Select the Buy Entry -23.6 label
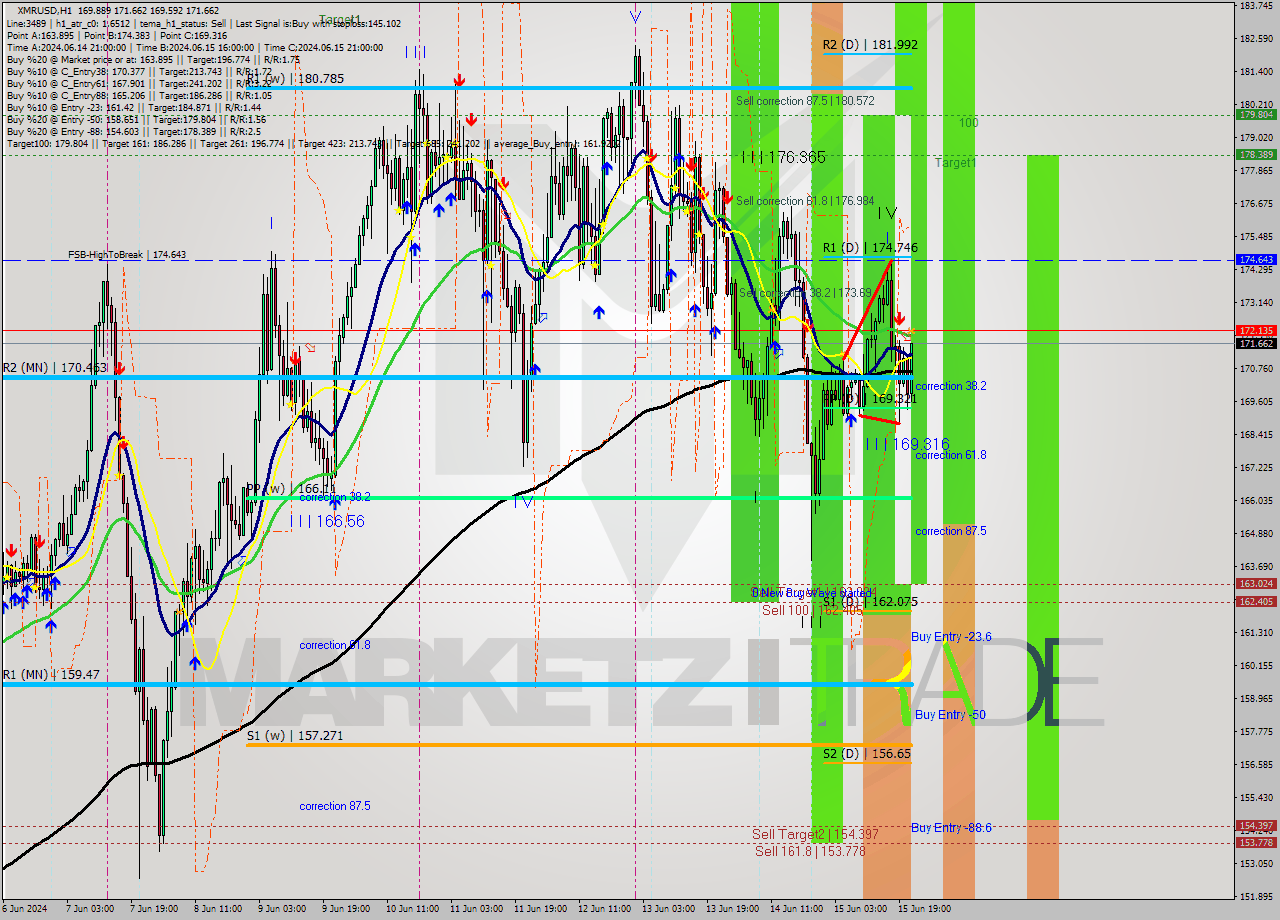The height and width of the screenshot is (920, 1280). click(951, 637)
